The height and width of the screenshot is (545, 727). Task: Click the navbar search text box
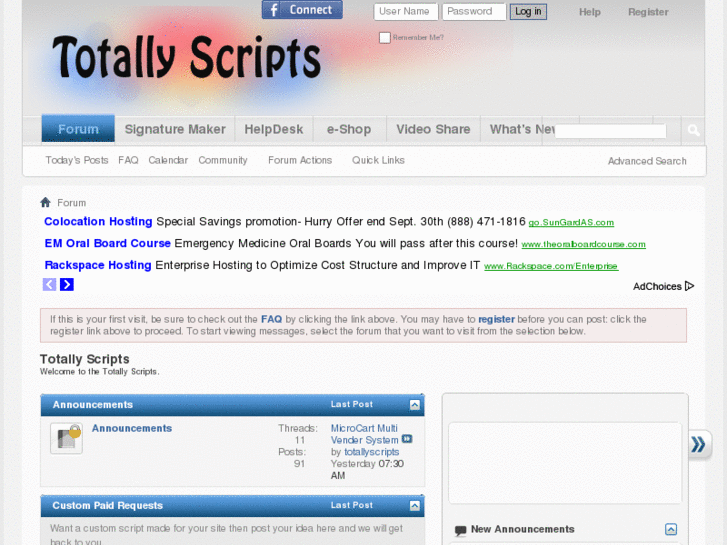[611, 131]
